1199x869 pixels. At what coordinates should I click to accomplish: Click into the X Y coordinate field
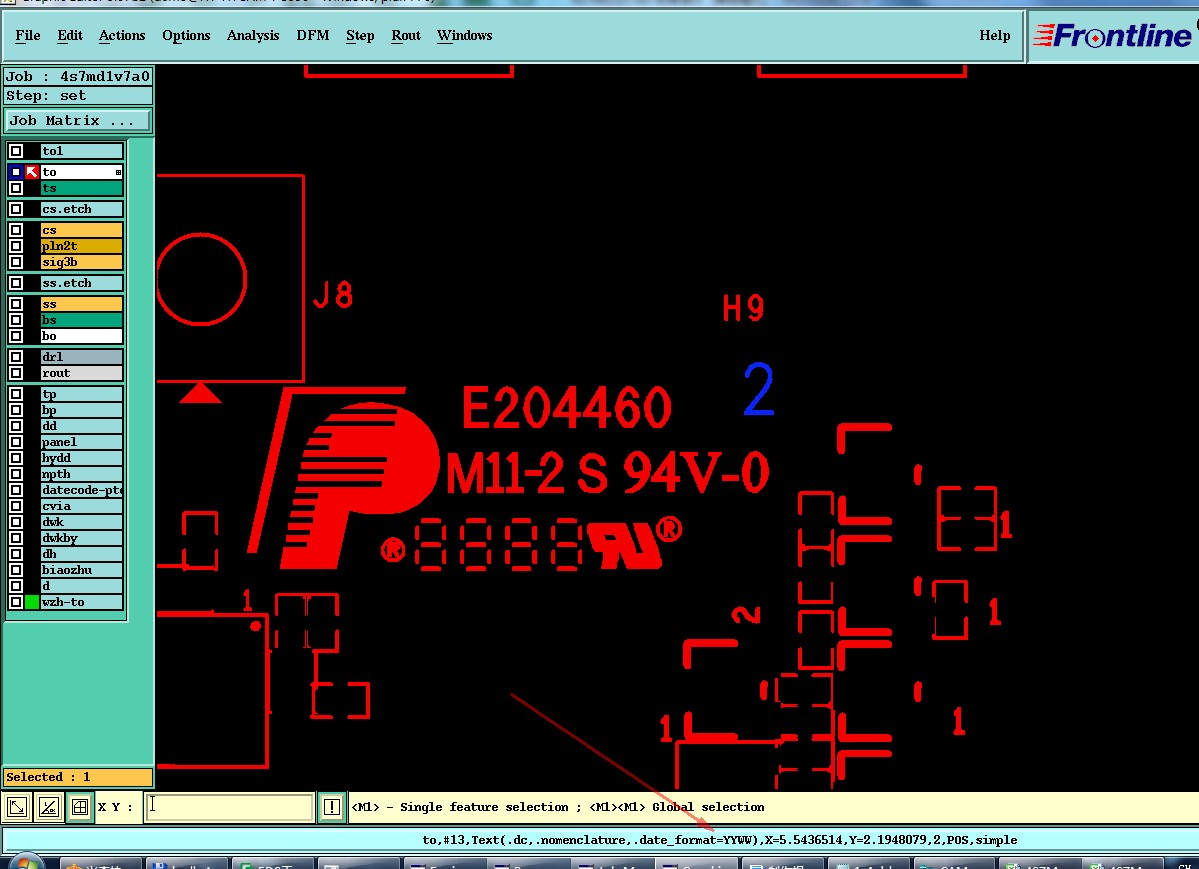coord(229,807)
